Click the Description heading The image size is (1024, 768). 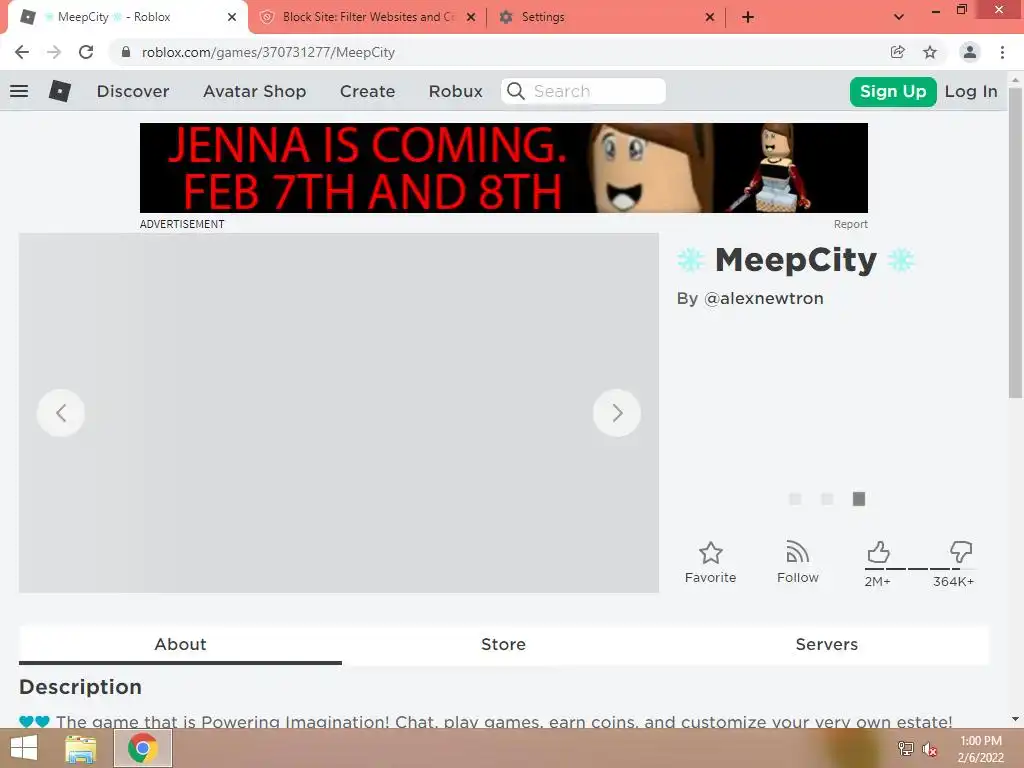pyautogui.click(x=80, y=687)
